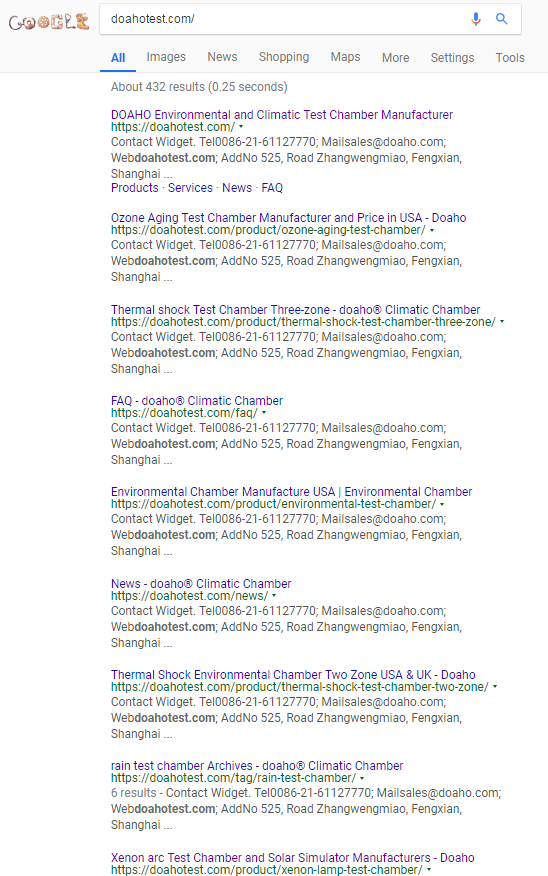
Task: Open search Tools
Action: click(x=510, y=58)
